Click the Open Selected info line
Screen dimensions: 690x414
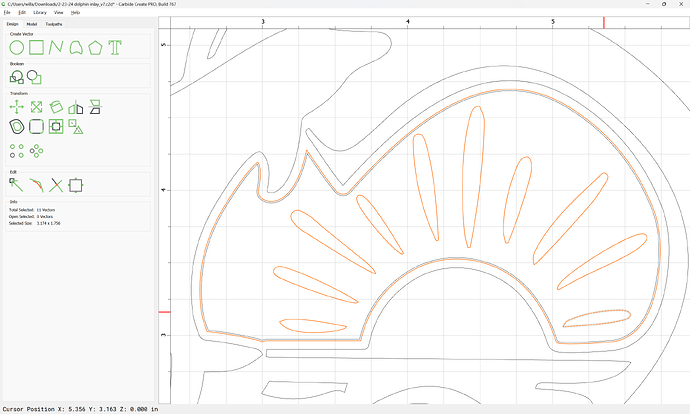click(x=31, y=216)
